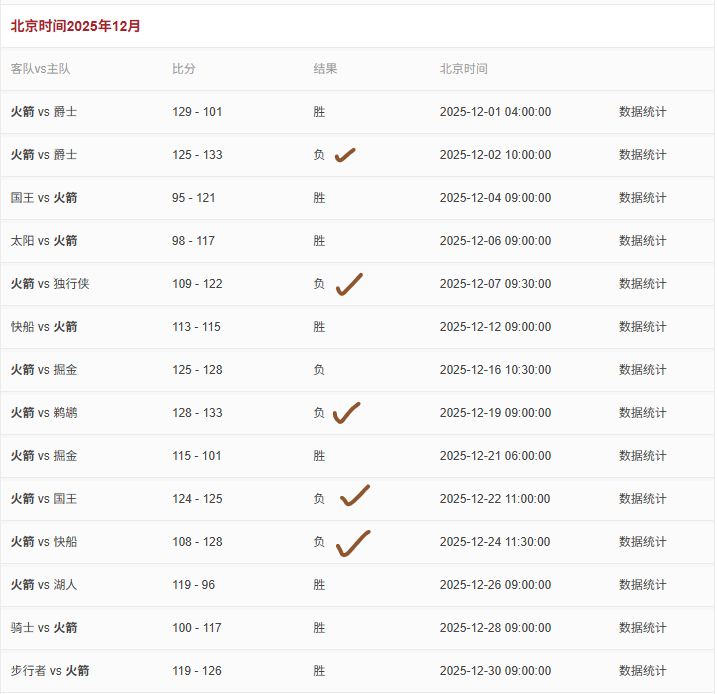Click the checkmark beside the 125 - 133 loss
This screenshot has width=717, height=694.
point(345,155)
